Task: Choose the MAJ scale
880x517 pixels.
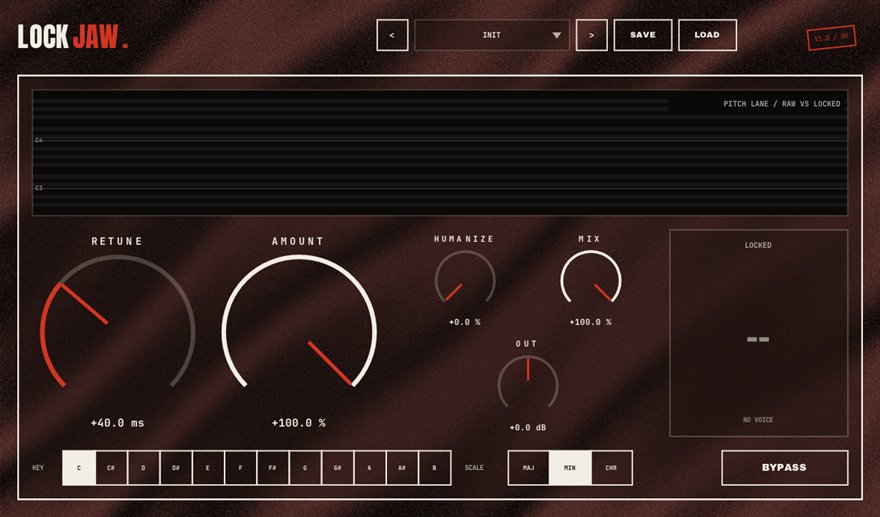Action: (x=529, y=468)
